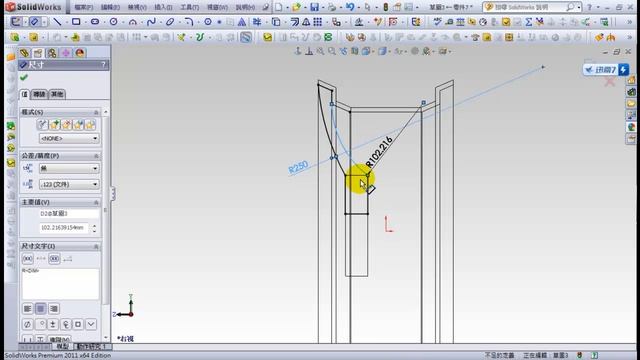640x360 pixels.
Task: Open the tolerance type 無 dropdown
Action: click(69, 168)
